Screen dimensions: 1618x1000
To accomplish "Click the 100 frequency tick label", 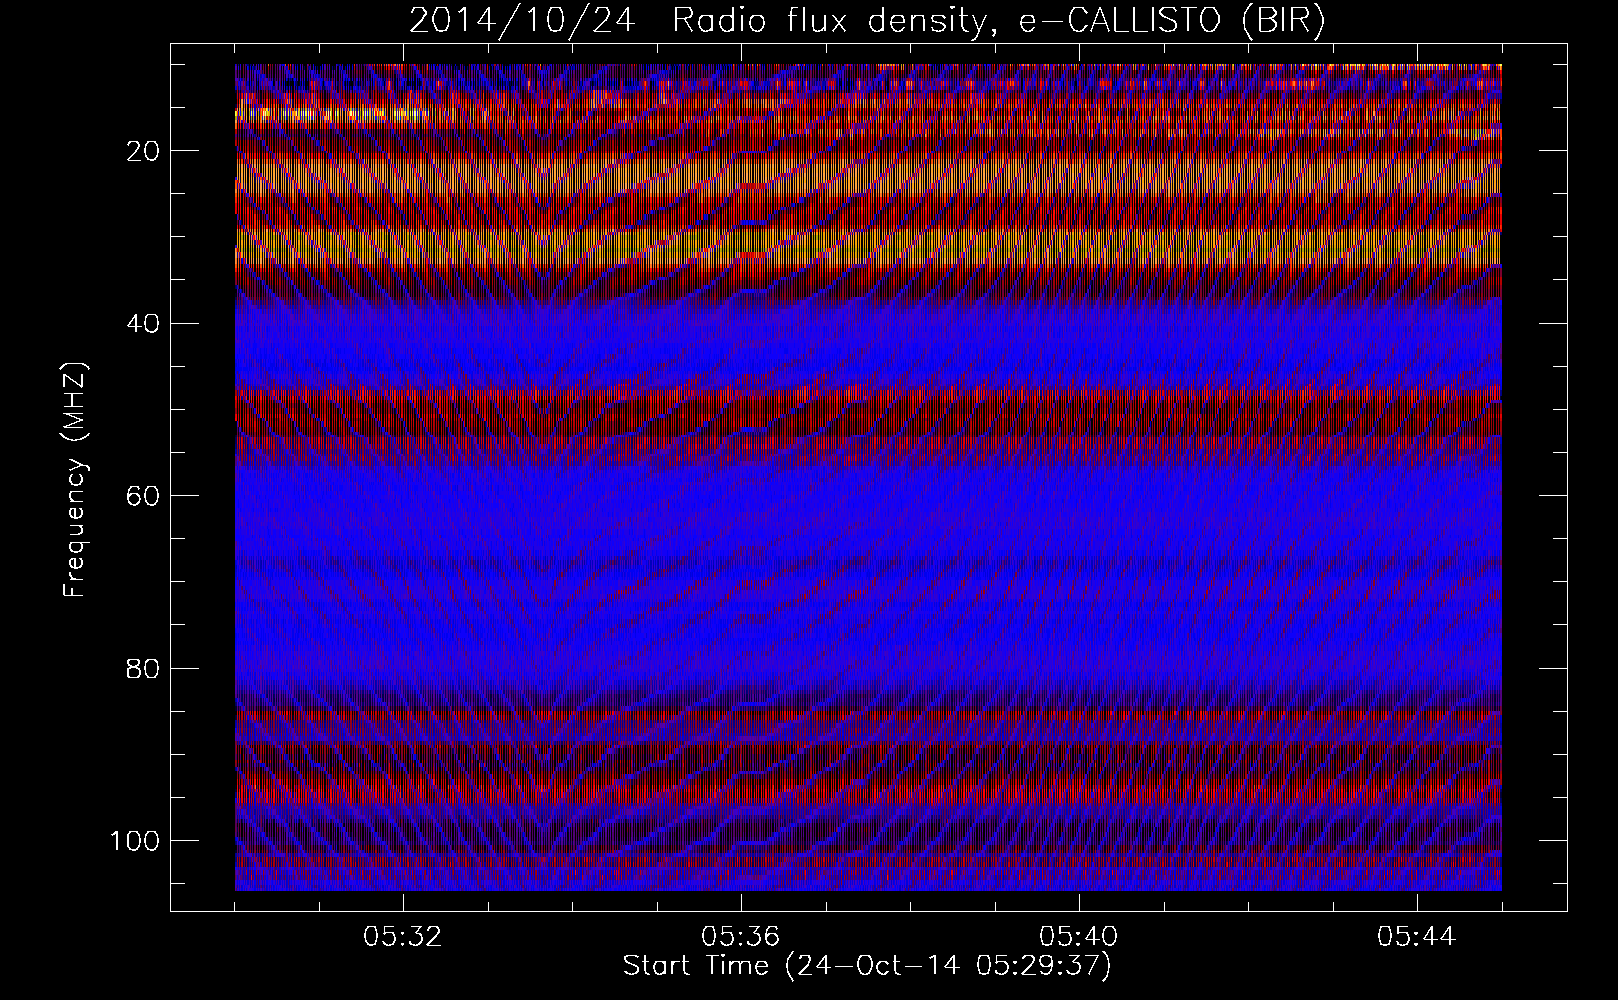I will tap(135, 840).
